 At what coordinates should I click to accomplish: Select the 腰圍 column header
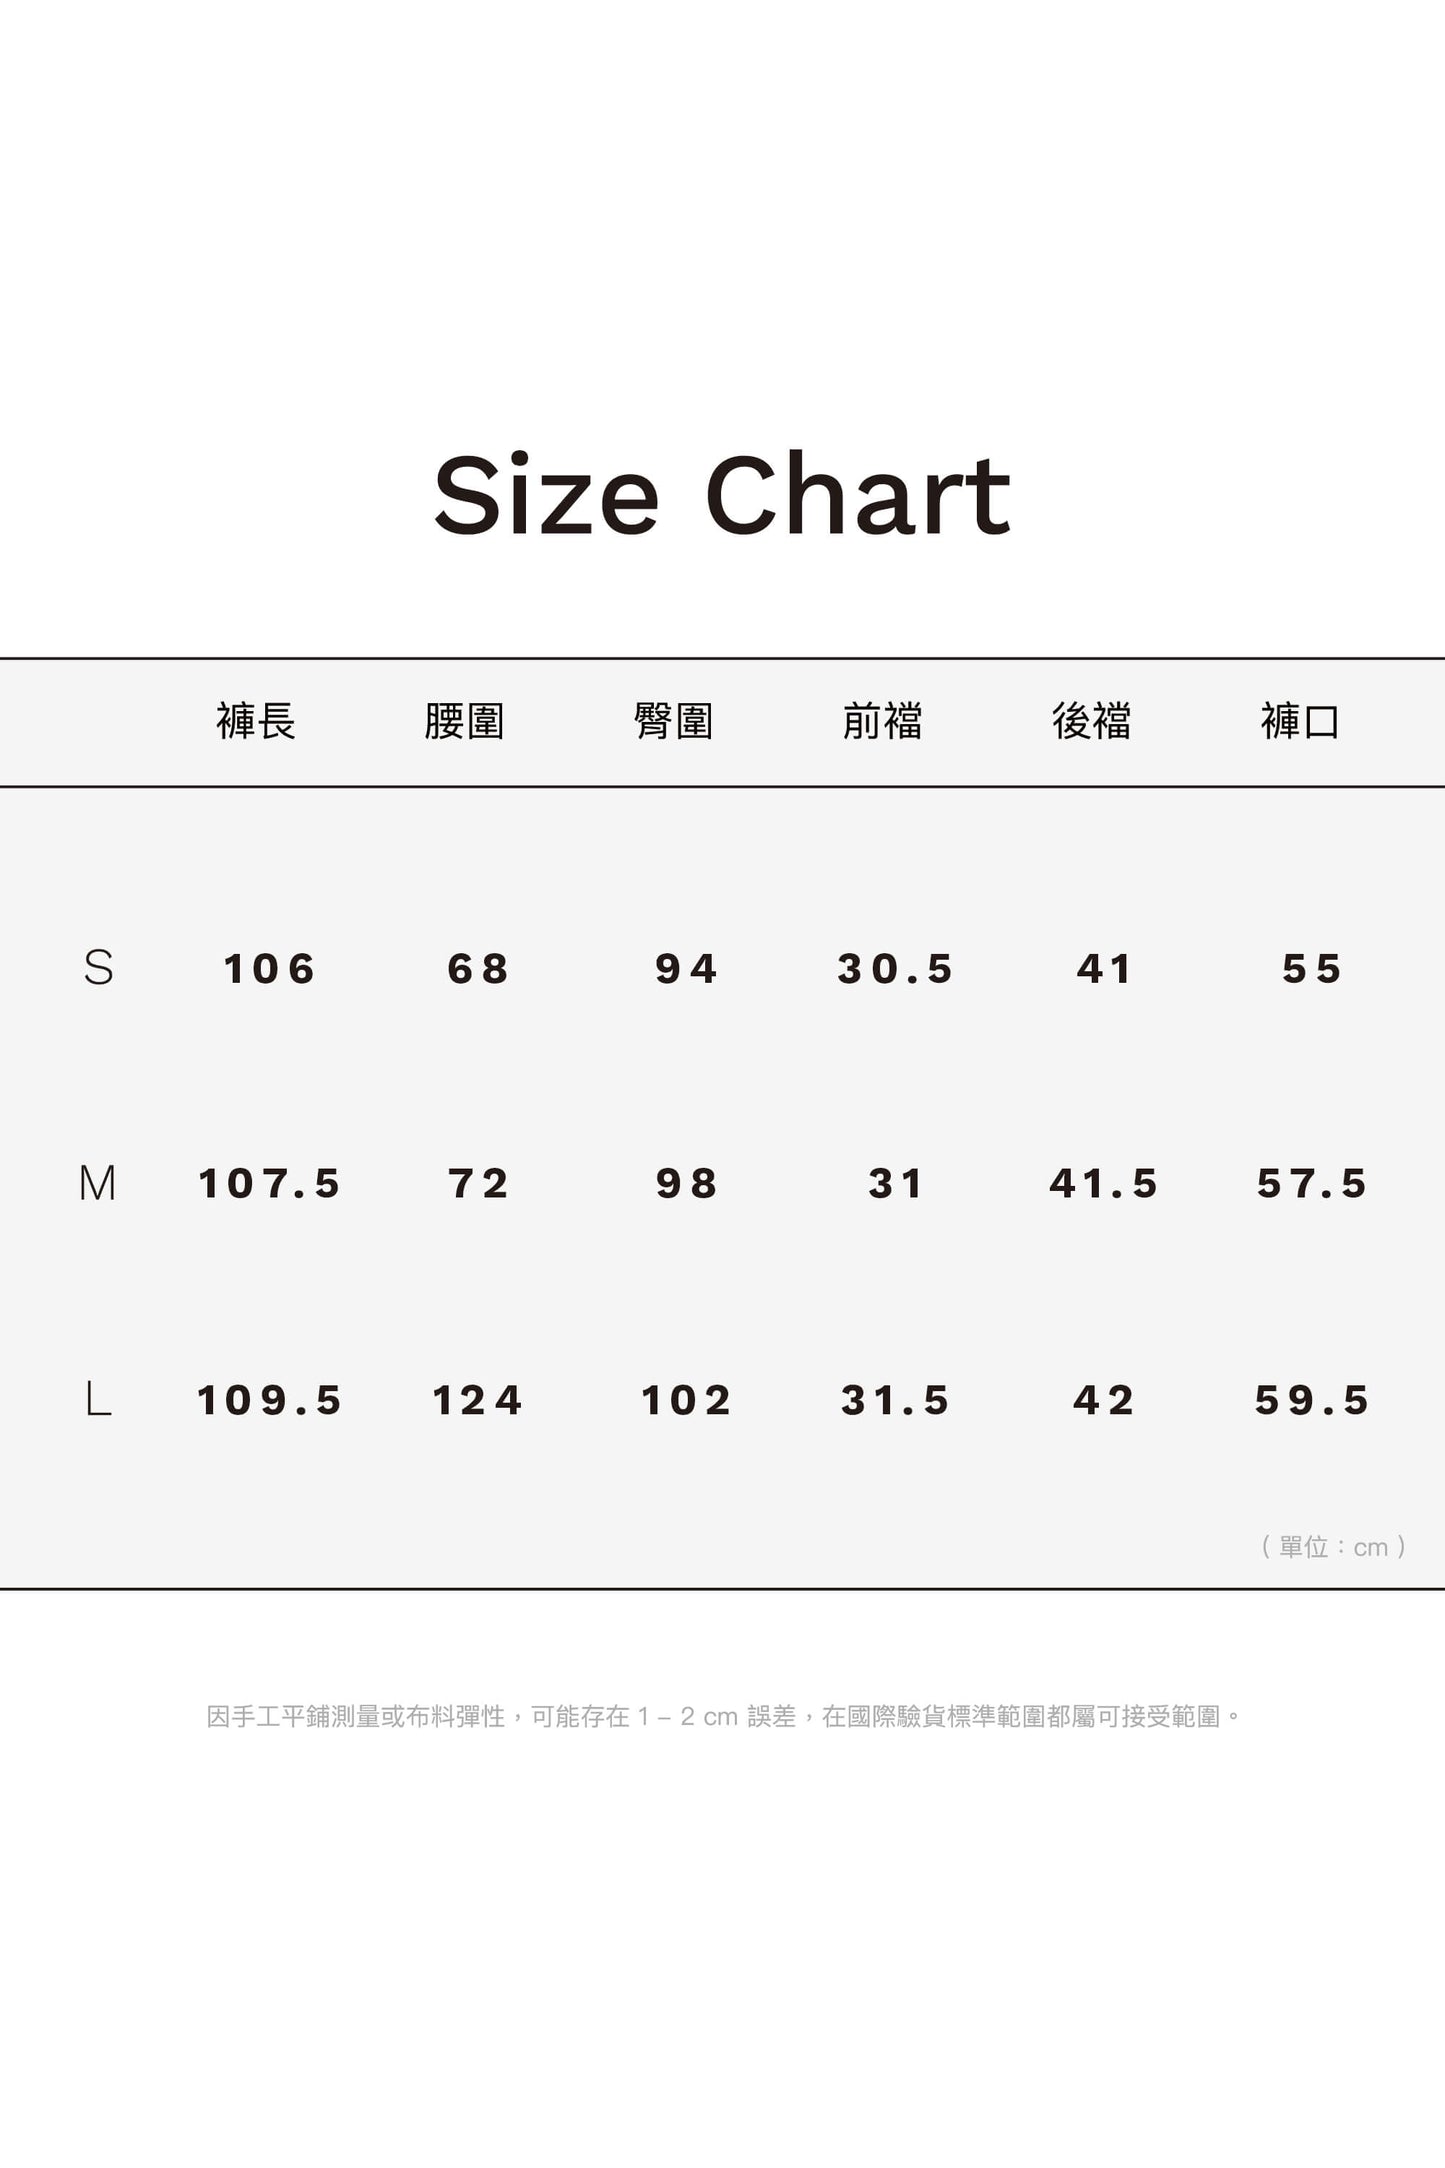[x=464, y=721]
